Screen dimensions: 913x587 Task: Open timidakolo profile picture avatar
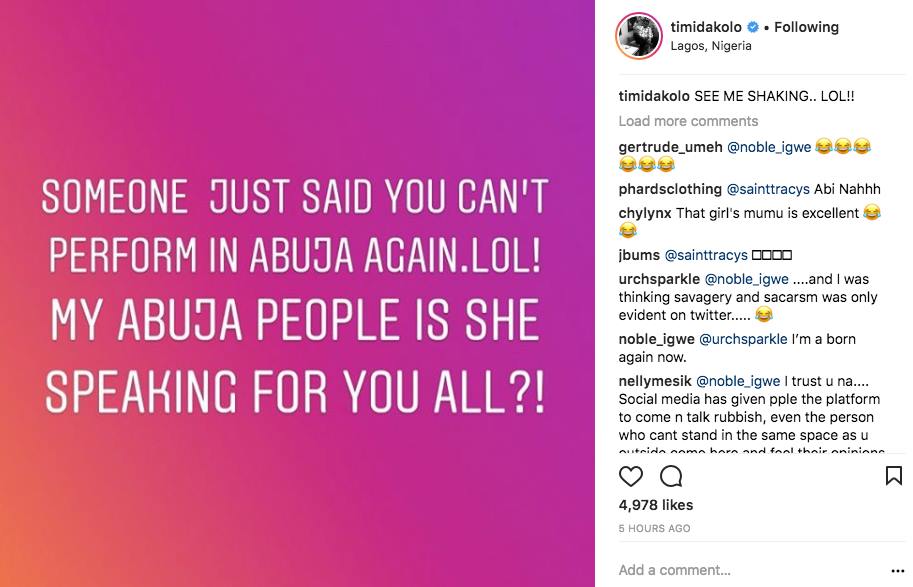tap(637, 37)
